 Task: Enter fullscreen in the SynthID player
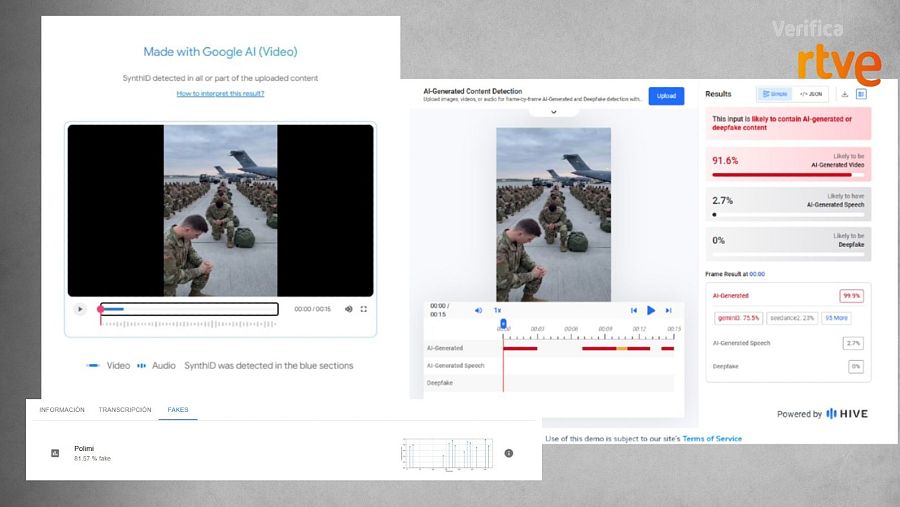click(364, 309)
